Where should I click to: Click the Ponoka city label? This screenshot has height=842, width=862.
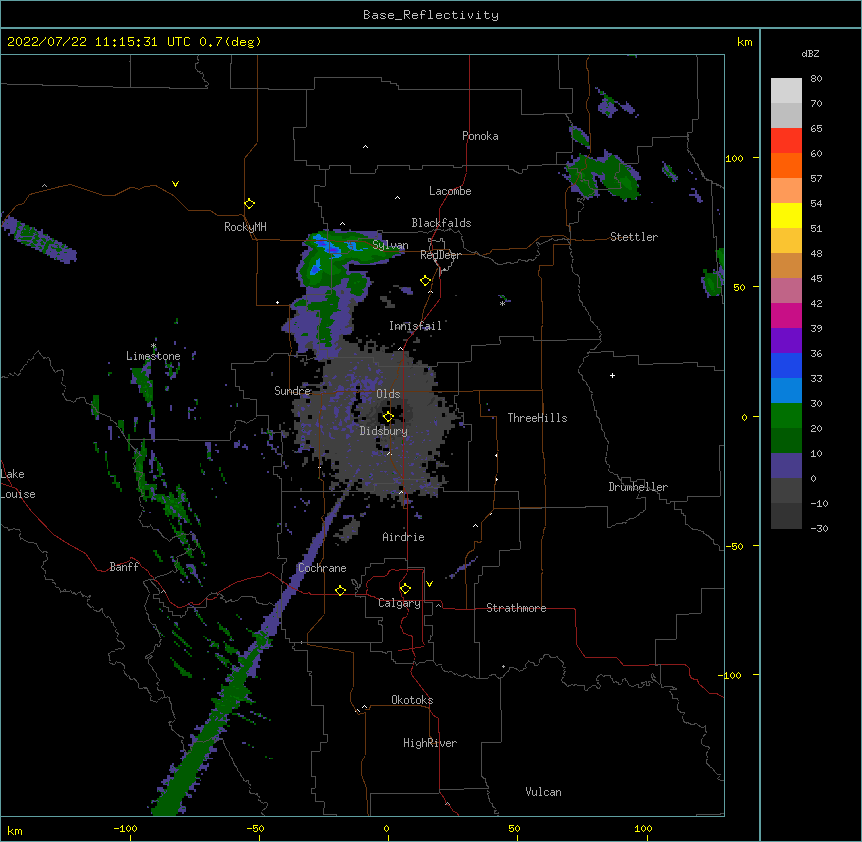tap(480, 136)
